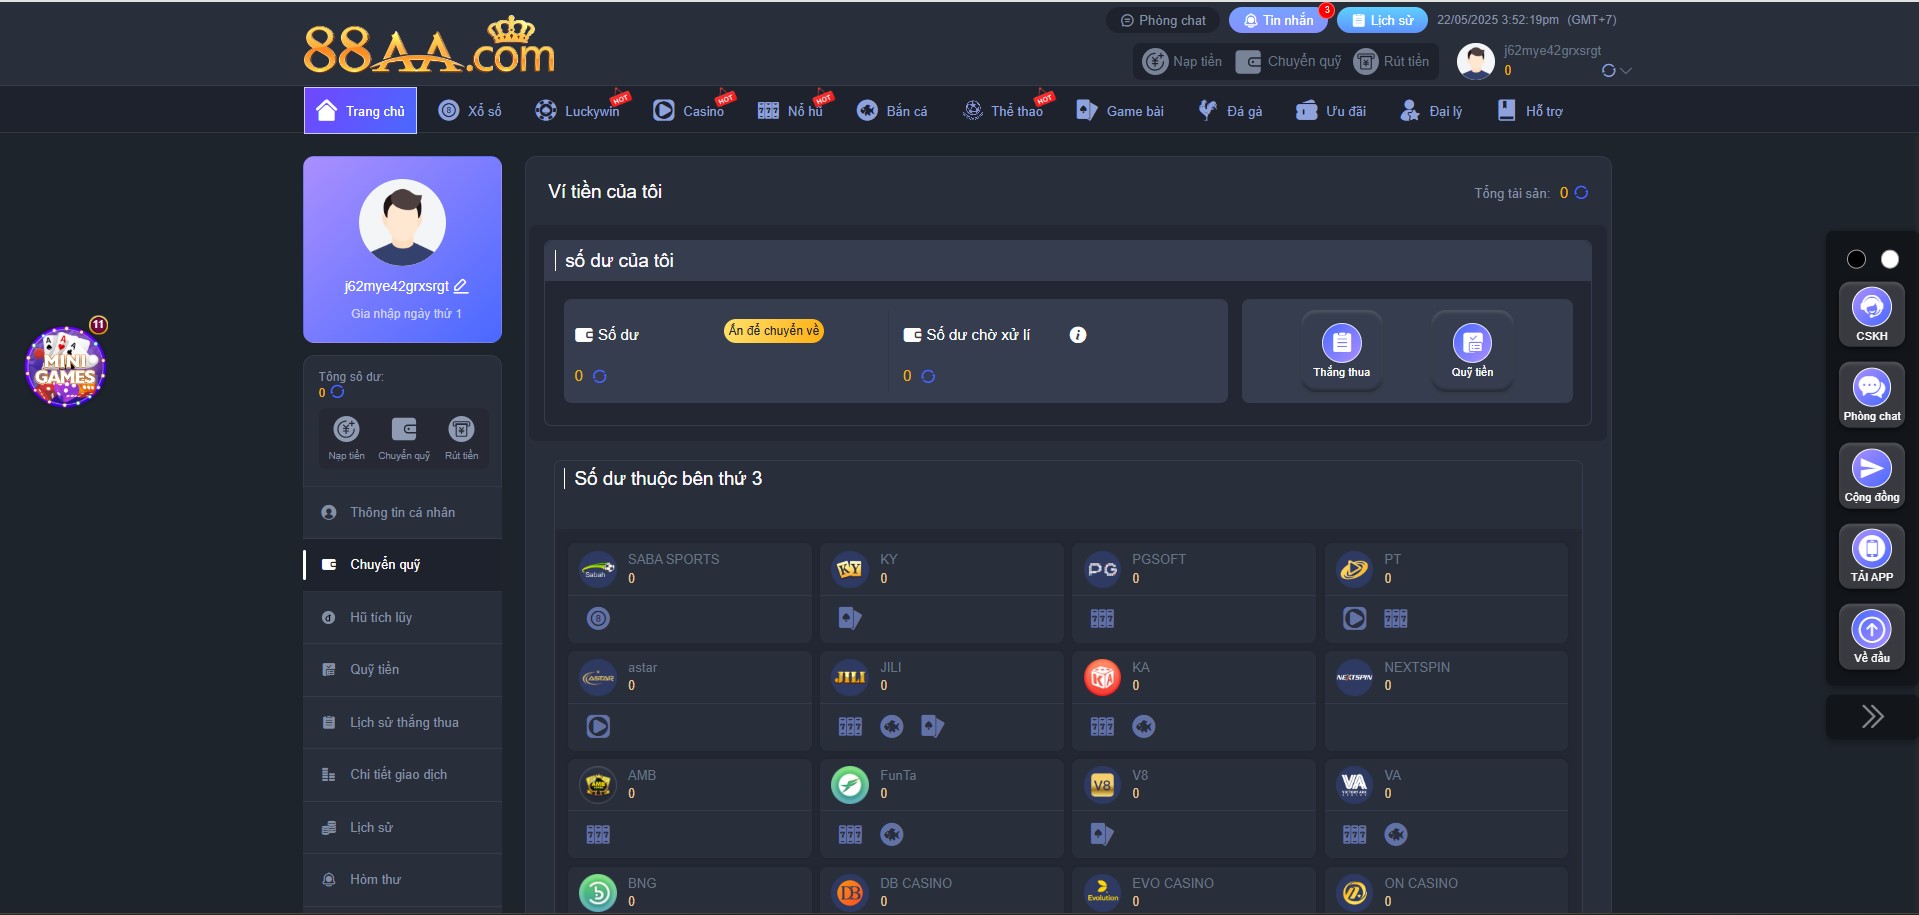The width and height of the screenshot is (1919, 915).
Task: Open Hòm thư sidebar item
Action: 402,879
